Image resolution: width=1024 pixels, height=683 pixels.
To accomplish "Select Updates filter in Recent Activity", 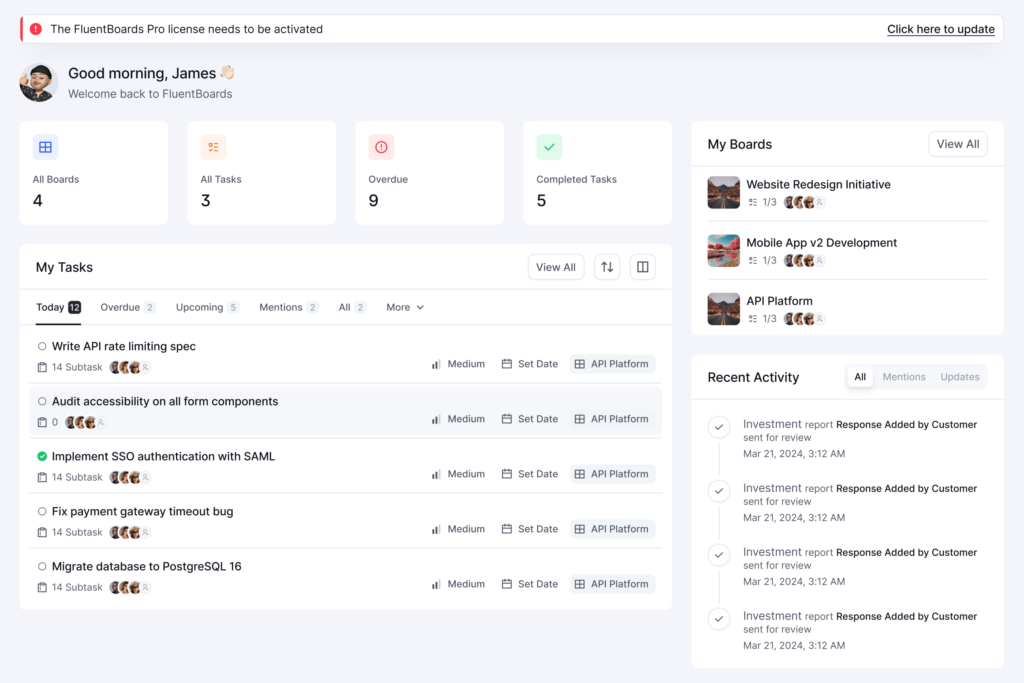I will coord(959,377).
